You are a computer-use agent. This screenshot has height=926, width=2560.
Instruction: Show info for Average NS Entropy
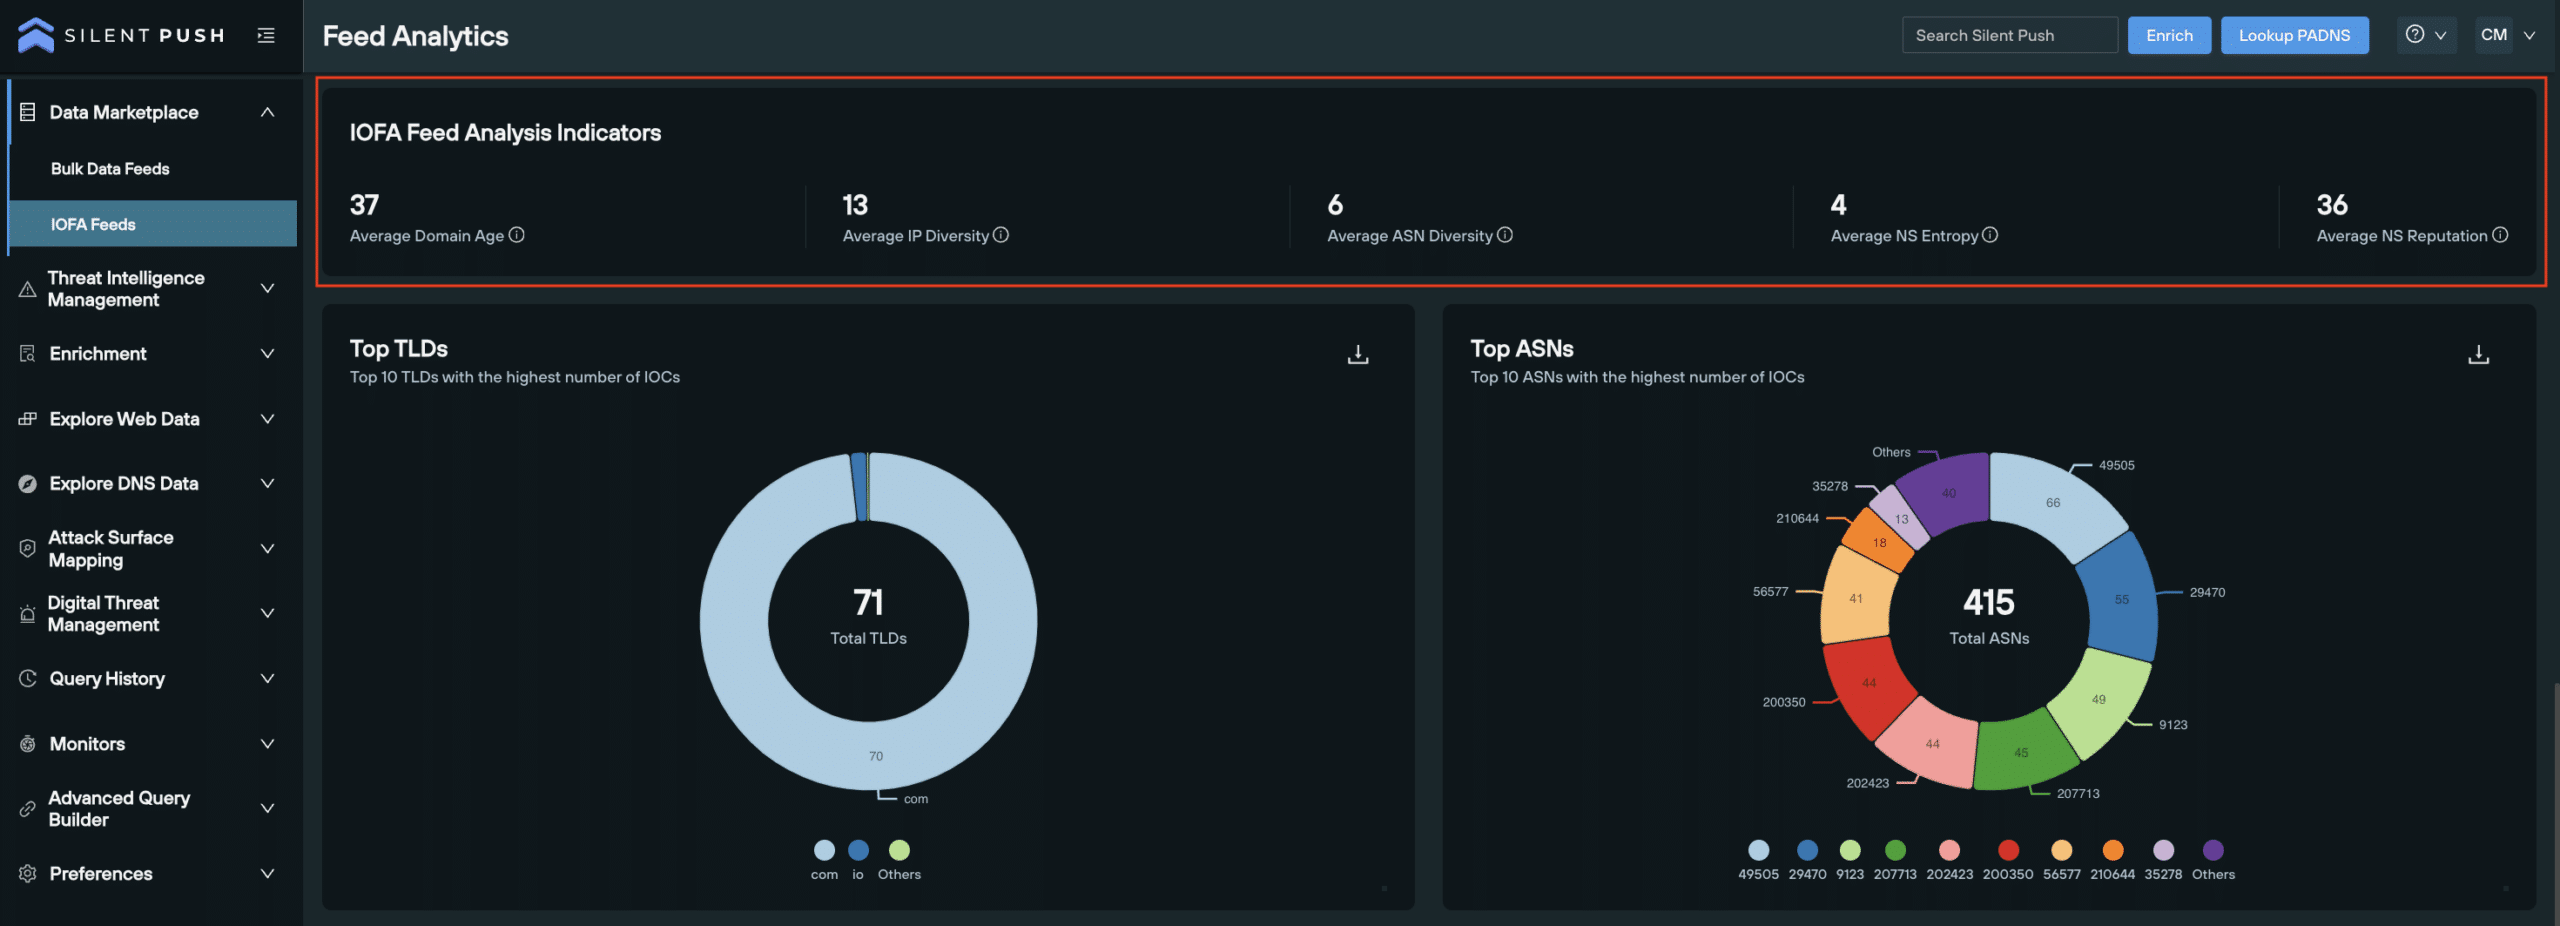[1990, 235]
